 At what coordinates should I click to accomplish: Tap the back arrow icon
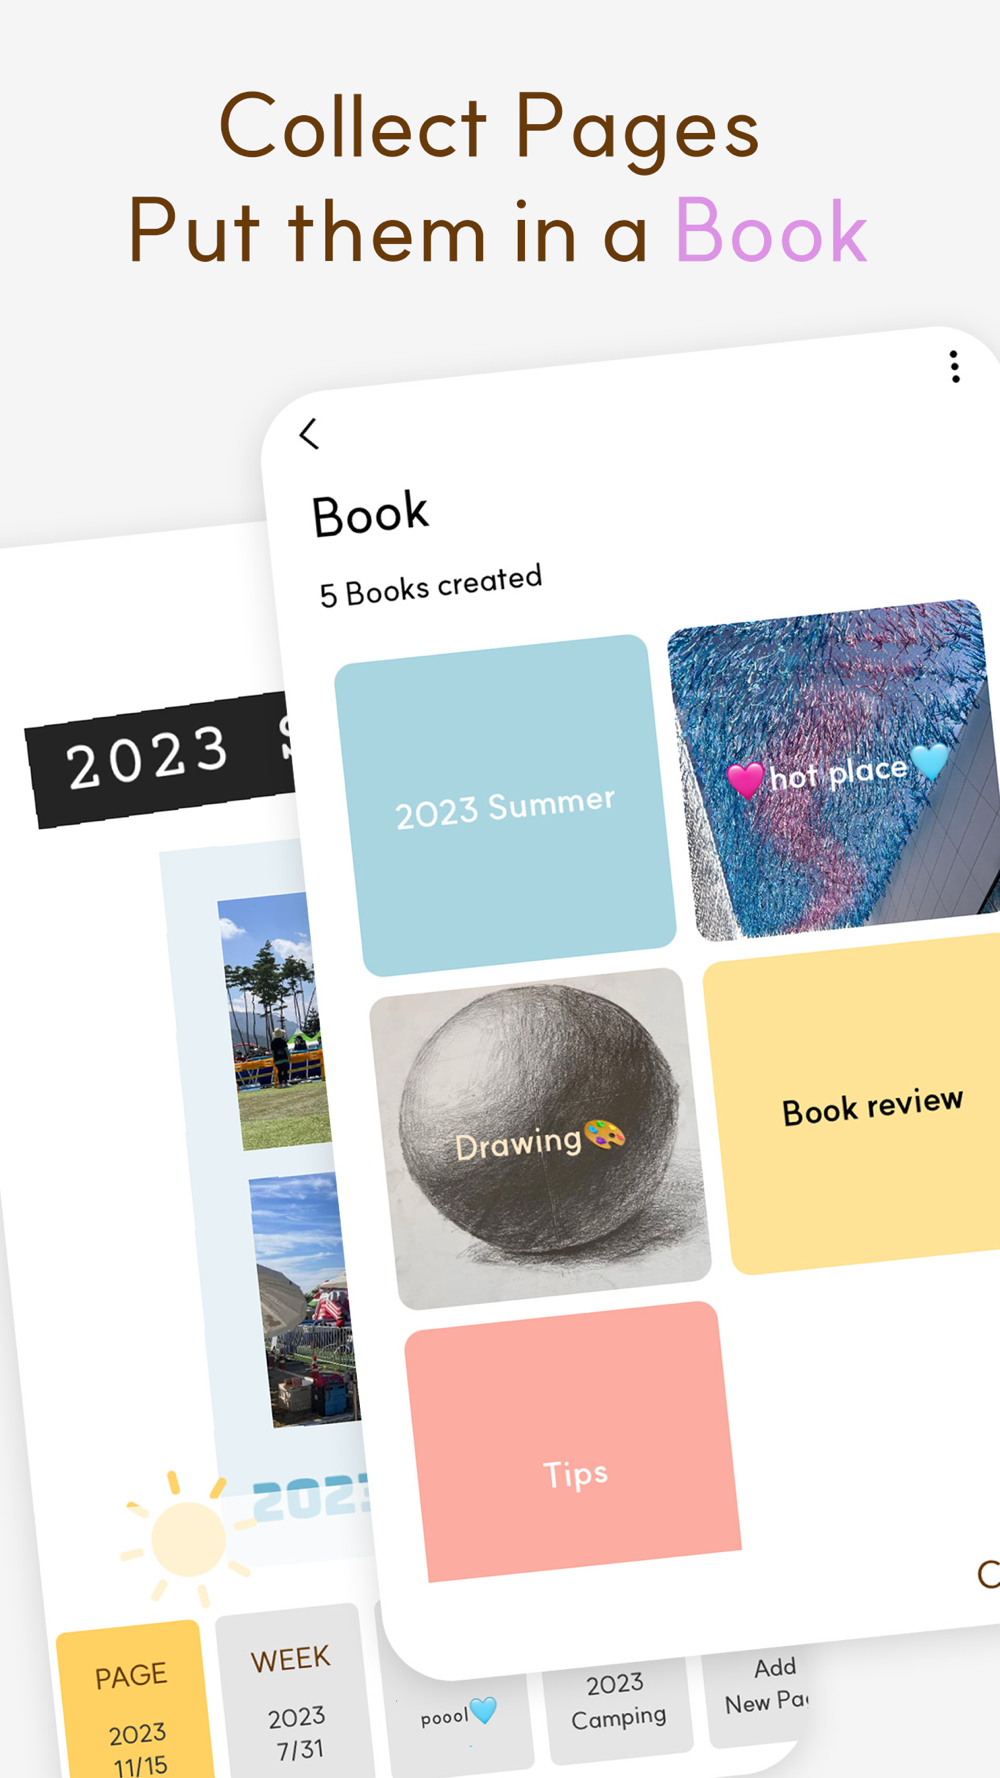tap(309, 434)
